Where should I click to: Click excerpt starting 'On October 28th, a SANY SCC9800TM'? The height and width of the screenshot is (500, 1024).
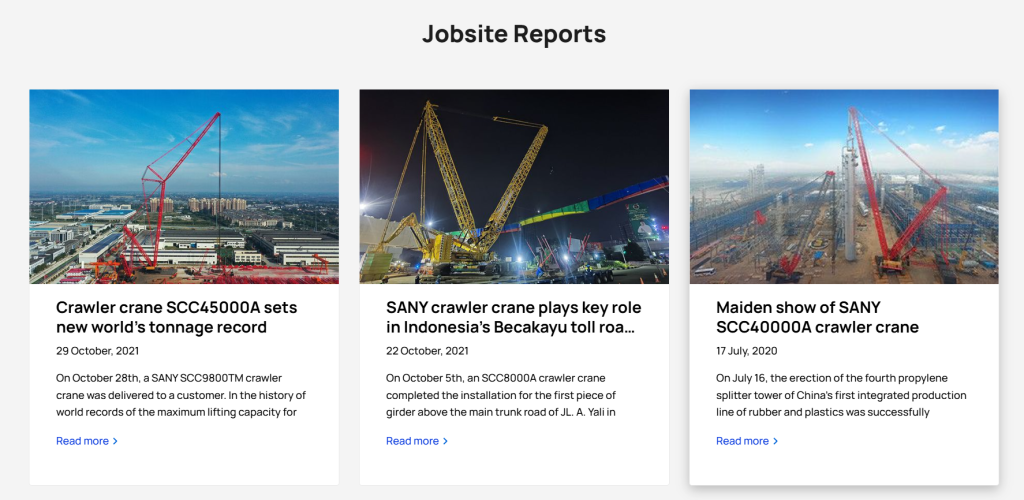pyautogui.click(x=176, y=394)
